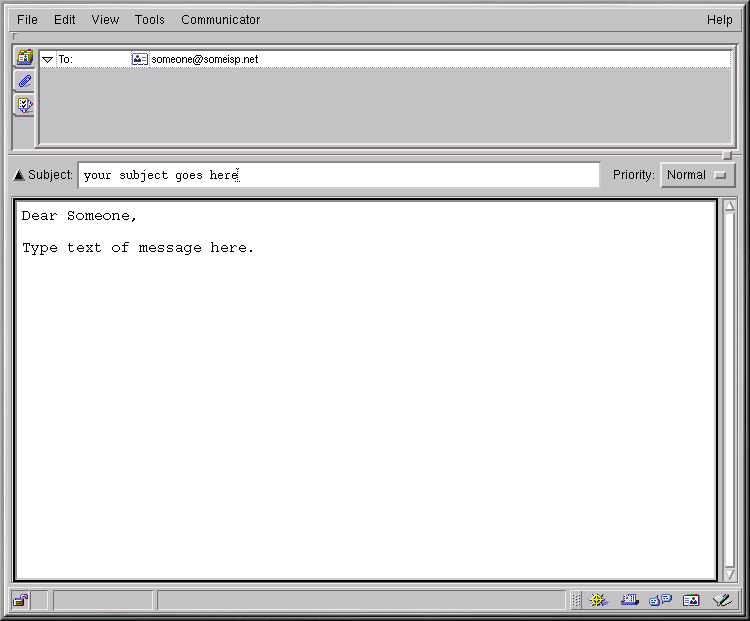Open Newsgroups from the component bar

[660, 600]
